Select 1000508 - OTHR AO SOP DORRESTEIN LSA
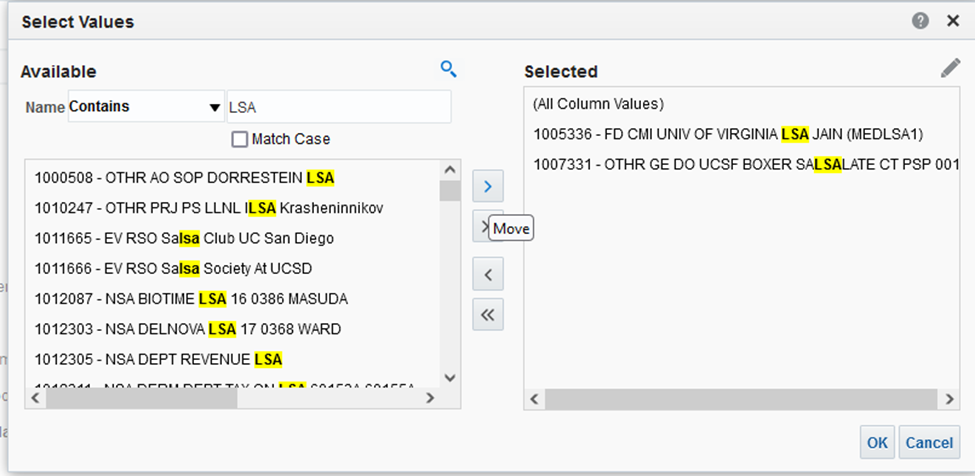This screenshot has height=476, width=975. point(185,178)
